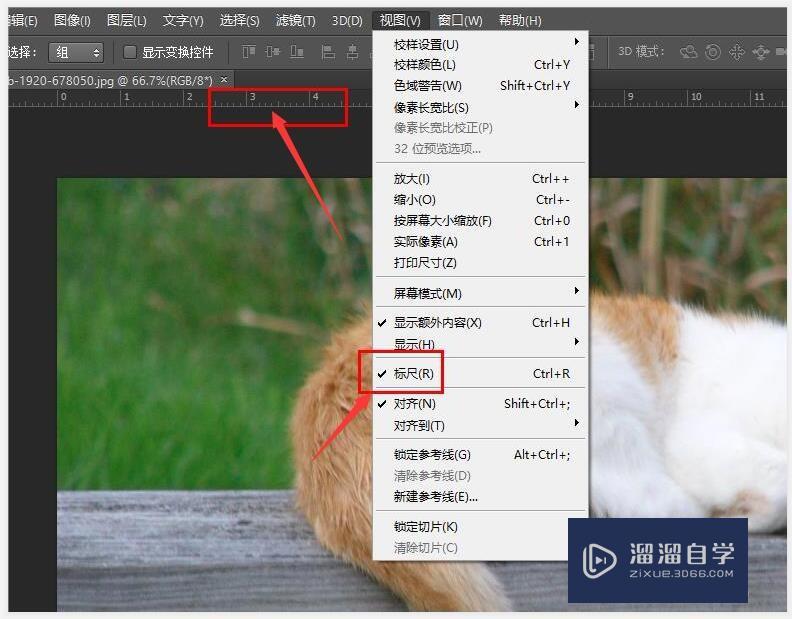Image resolution: width=792 pixels, height=619 pixels.
Task: Open the 组 auto-select dropdown
Action: pos(76,52)
